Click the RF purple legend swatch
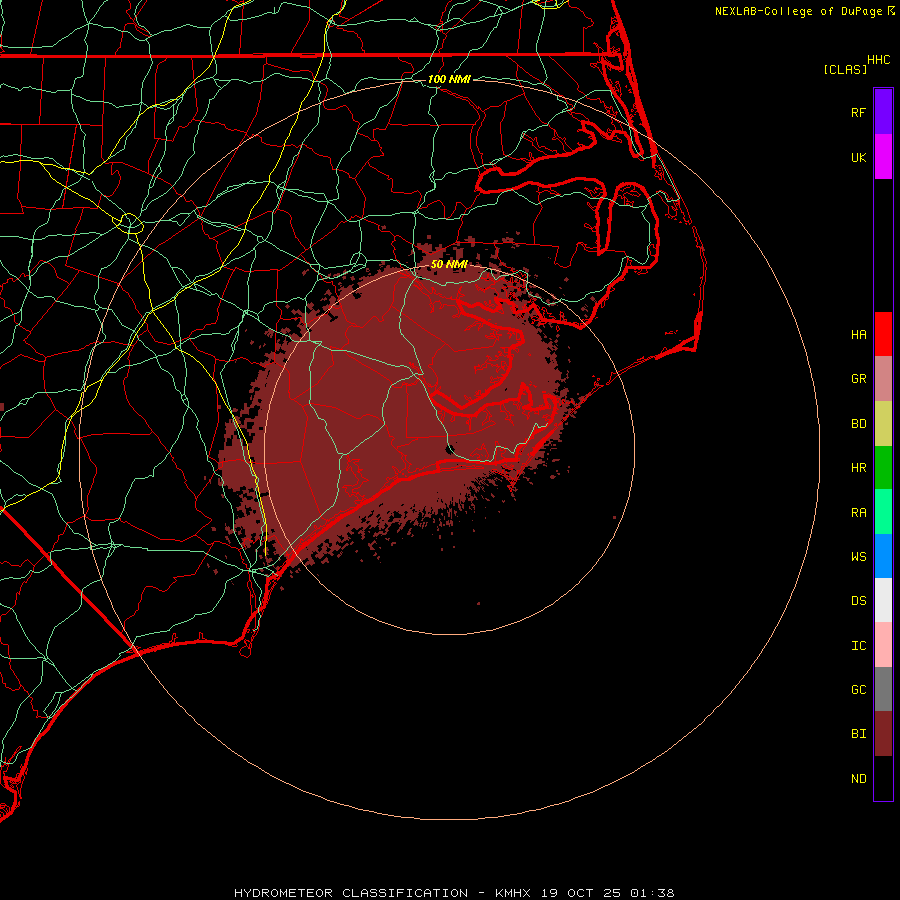 coord(883,112)
